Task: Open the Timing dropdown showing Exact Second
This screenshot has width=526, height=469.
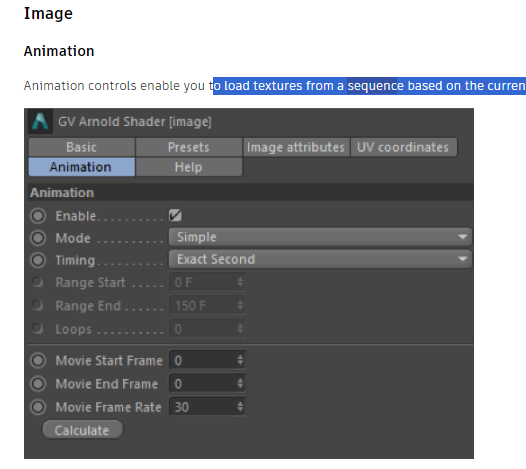Action: point(320,259)
